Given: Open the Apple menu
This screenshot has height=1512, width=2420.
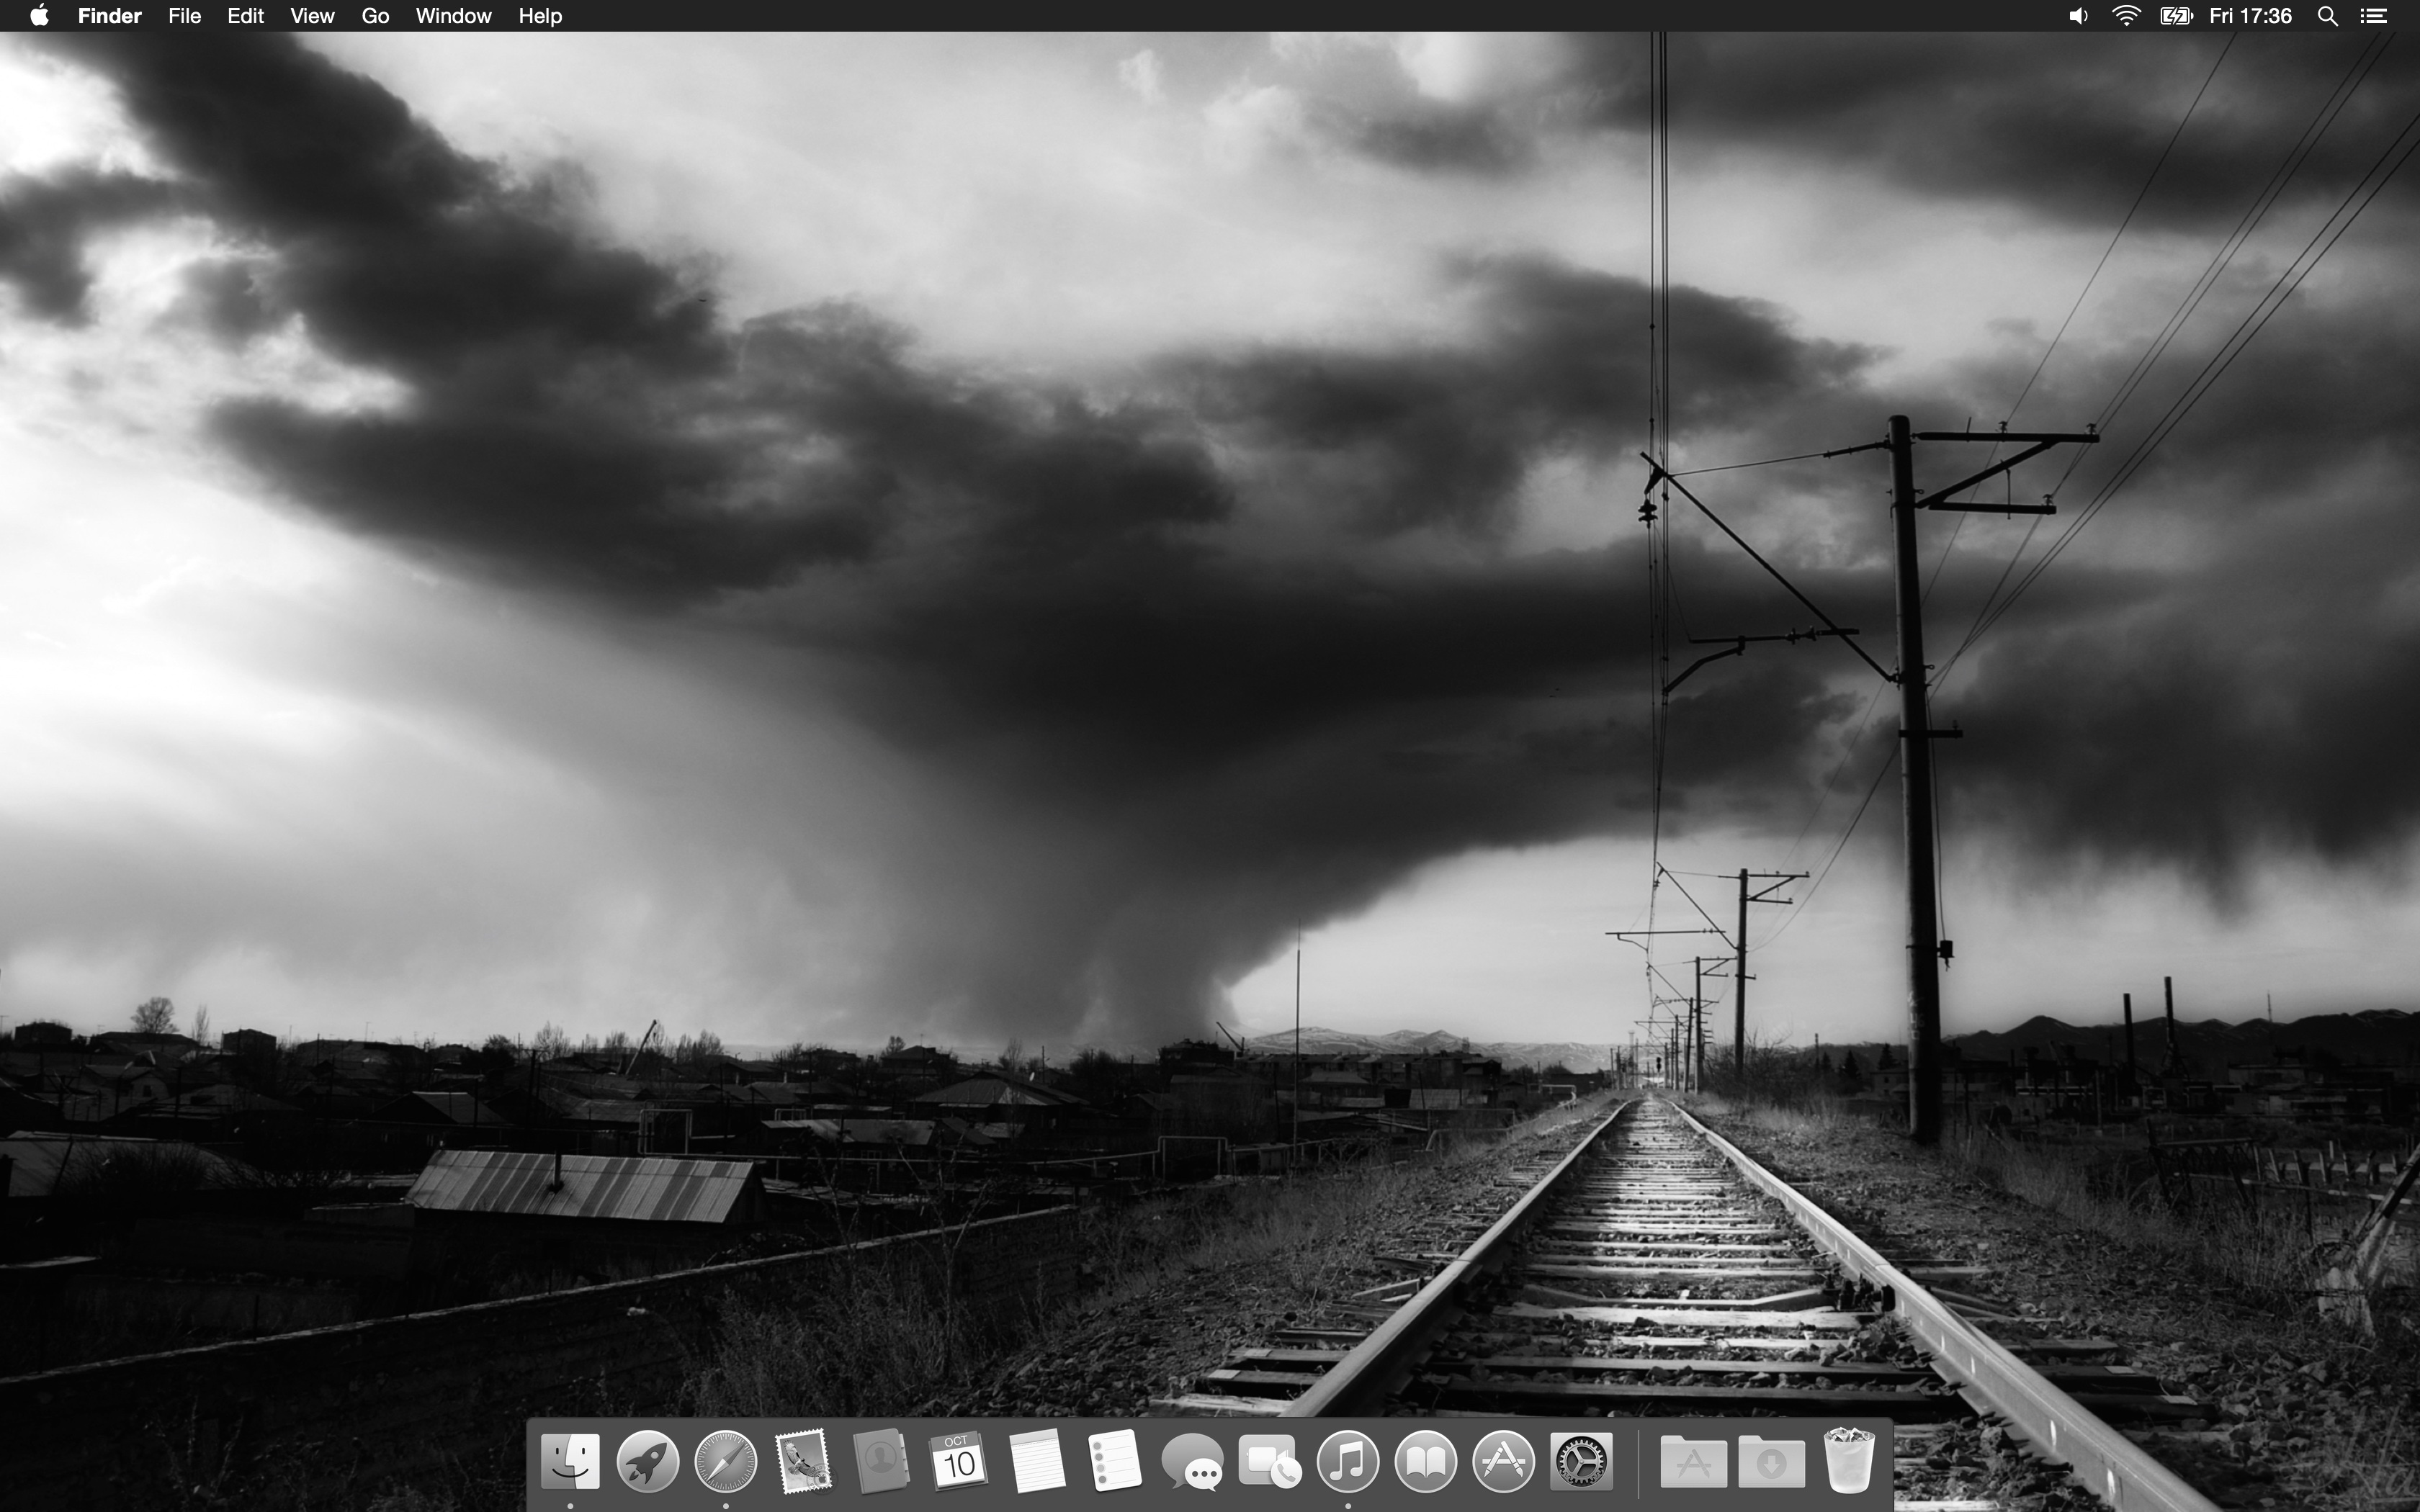Looking at the screenshot, I should [40, 15].
